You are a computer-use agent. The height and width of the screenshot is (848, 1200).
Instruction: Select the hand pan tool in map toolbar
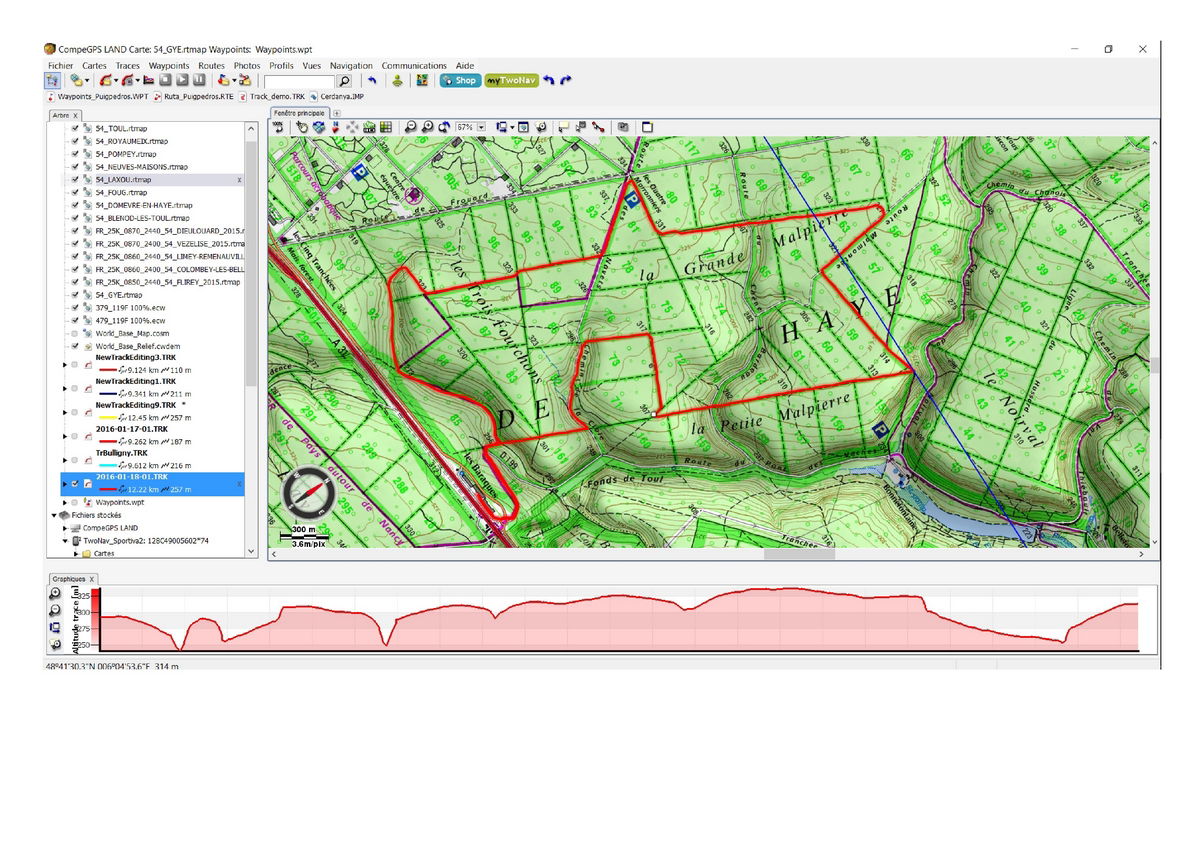[x=301, y=127]
